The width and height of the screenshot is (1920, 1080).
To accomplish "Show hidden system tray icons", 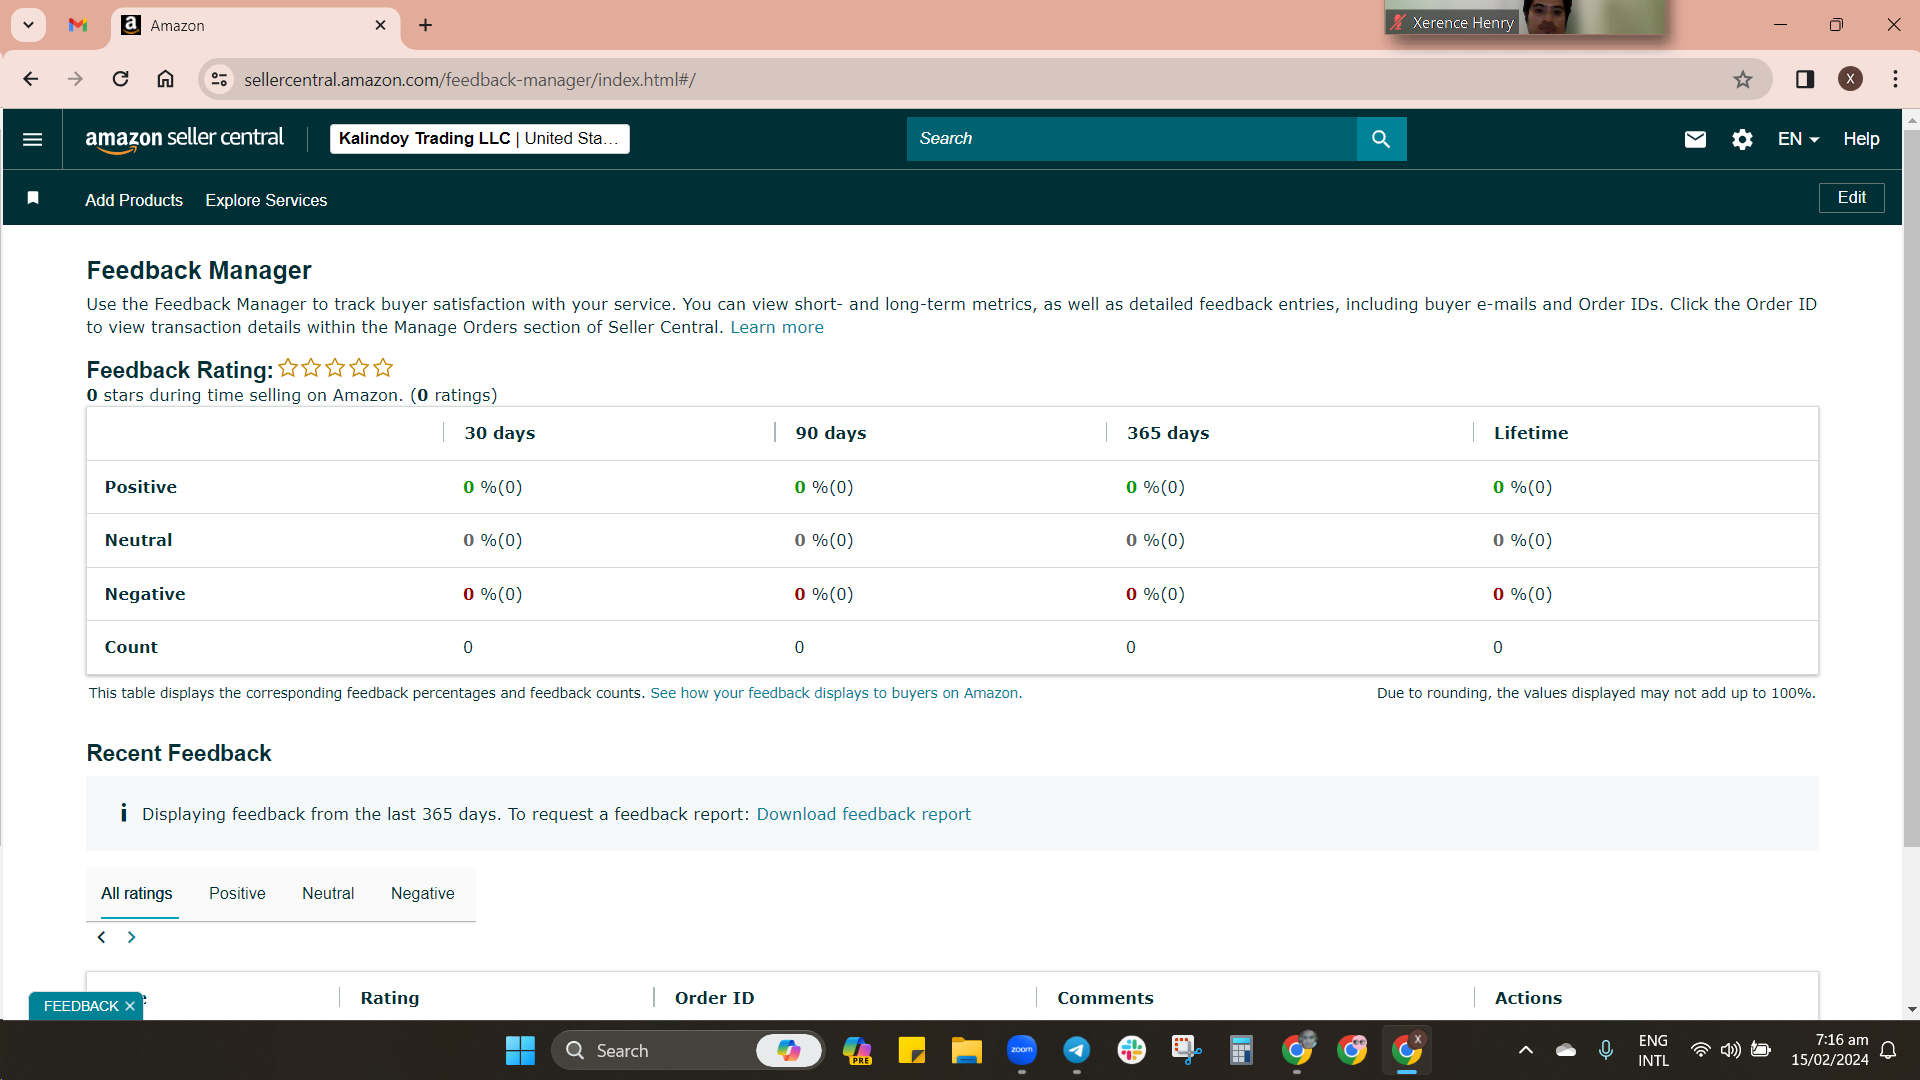I will (x=1525, y=1050).
